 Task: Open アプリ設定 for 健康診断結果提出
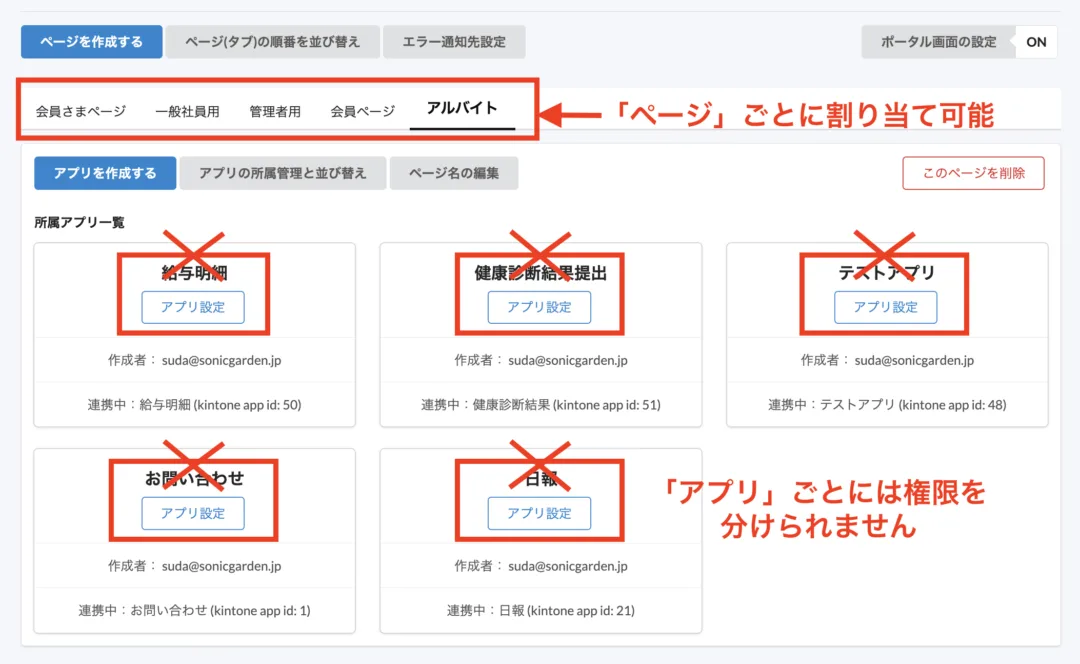coord(539,307)
